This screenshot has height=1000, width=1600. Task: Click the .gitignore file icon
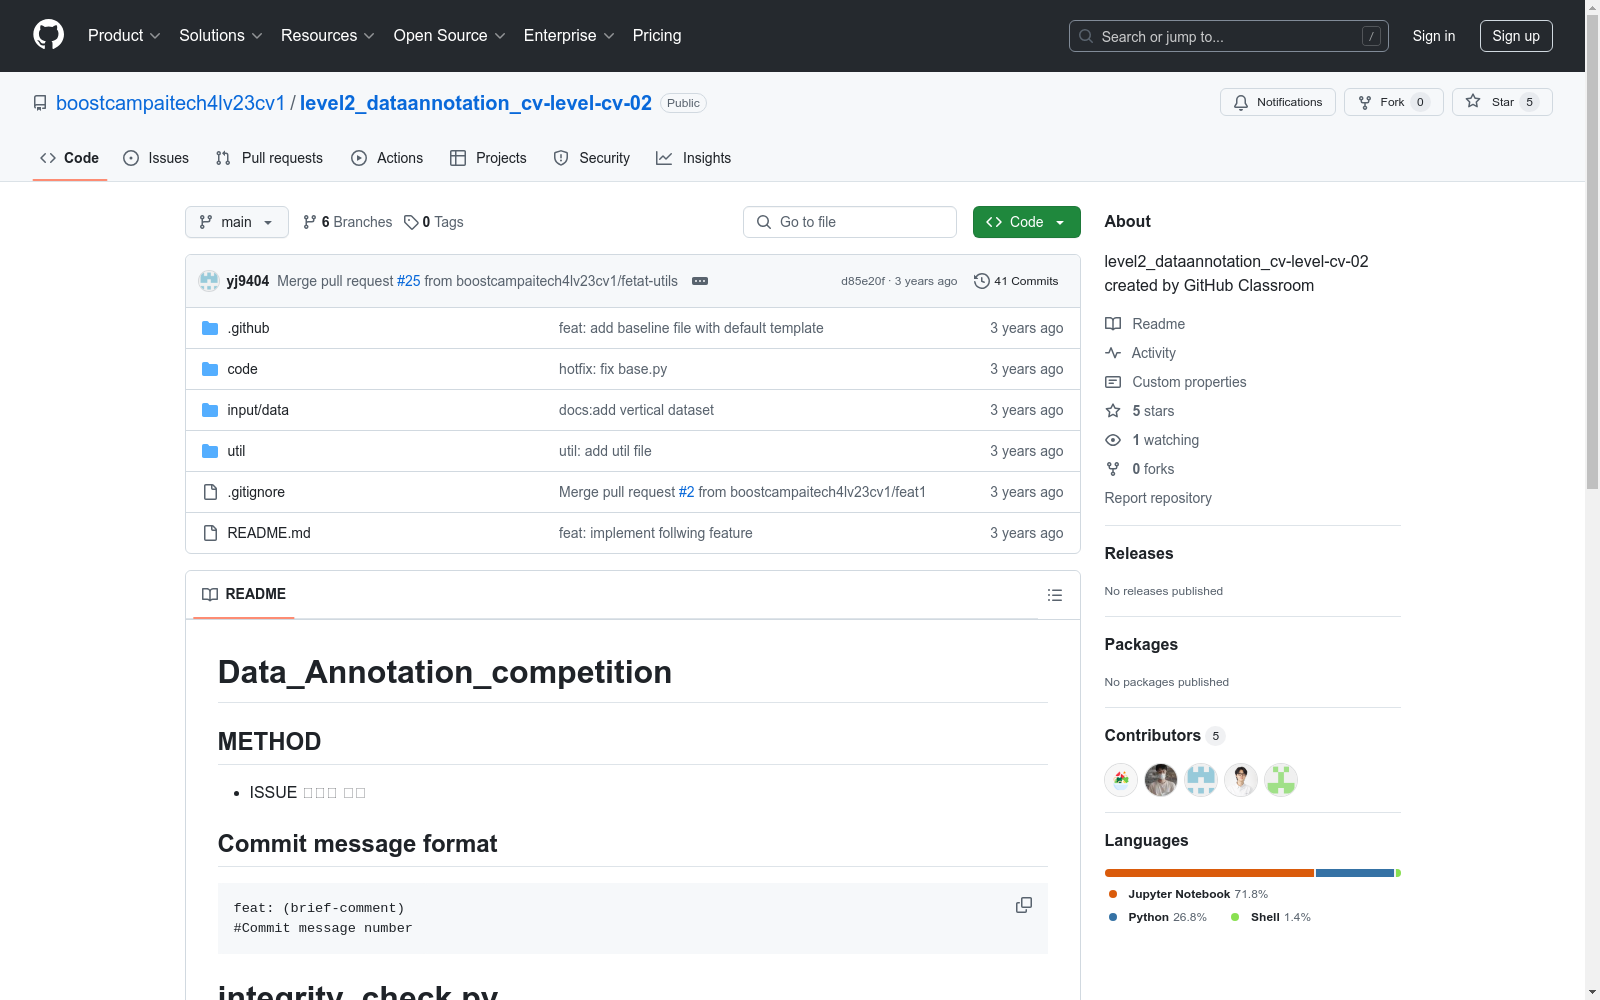point(210,492)
